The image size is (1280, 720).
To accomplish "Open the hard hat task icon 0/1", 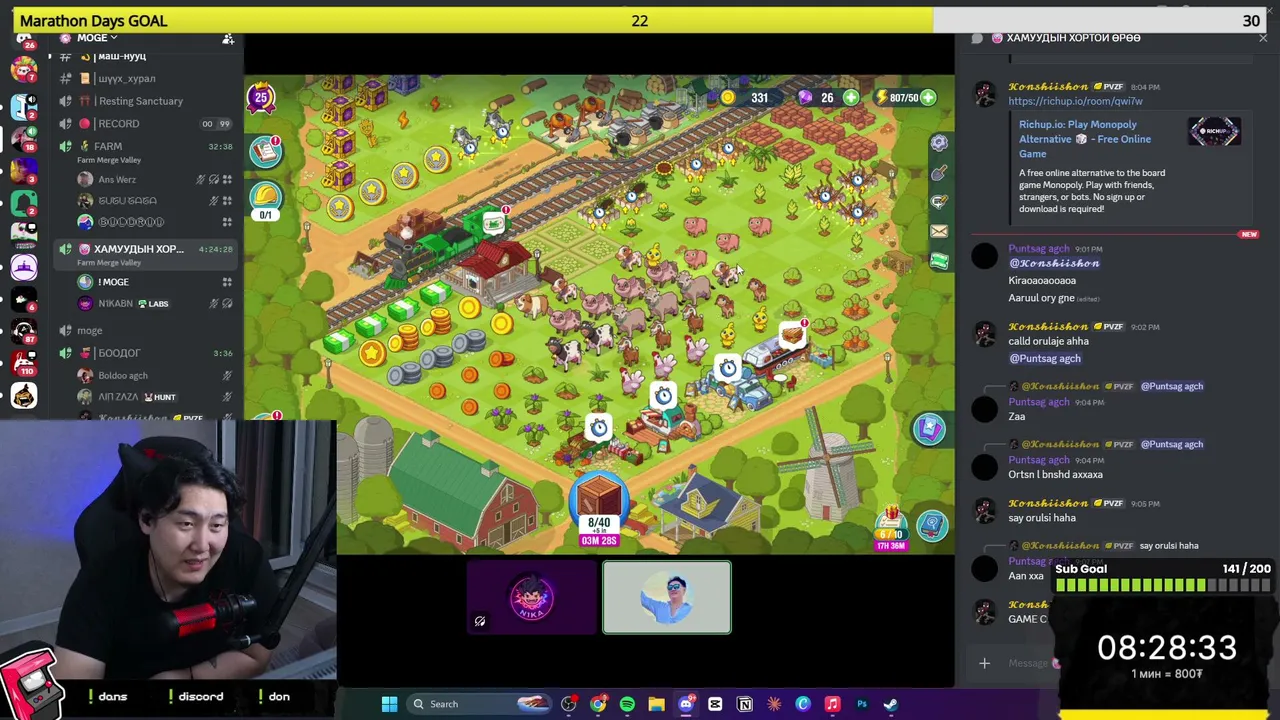I will tap(266, 198).
